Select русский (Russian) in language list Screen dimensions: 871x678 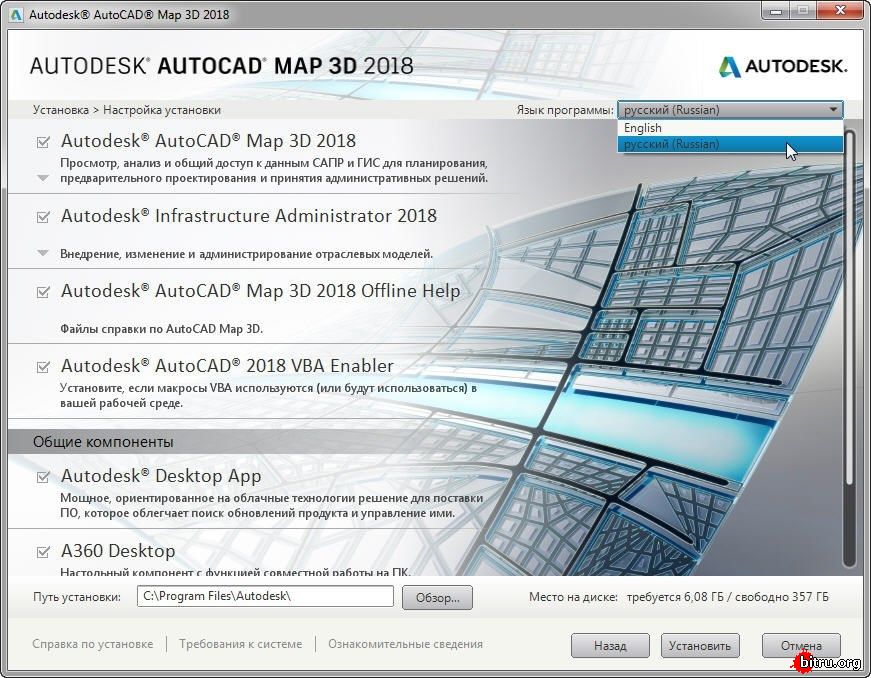730,144
